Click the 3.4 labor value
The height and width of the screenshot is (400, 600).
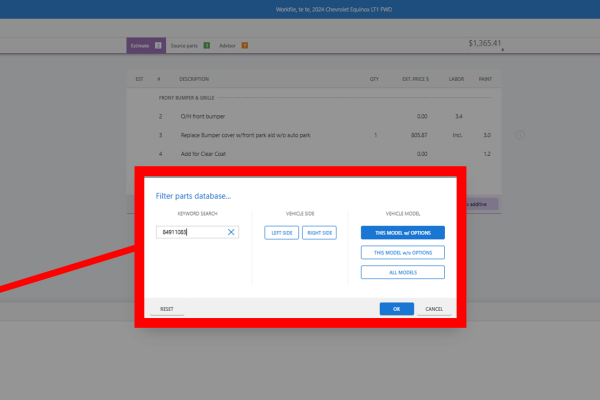coord(459,116)
